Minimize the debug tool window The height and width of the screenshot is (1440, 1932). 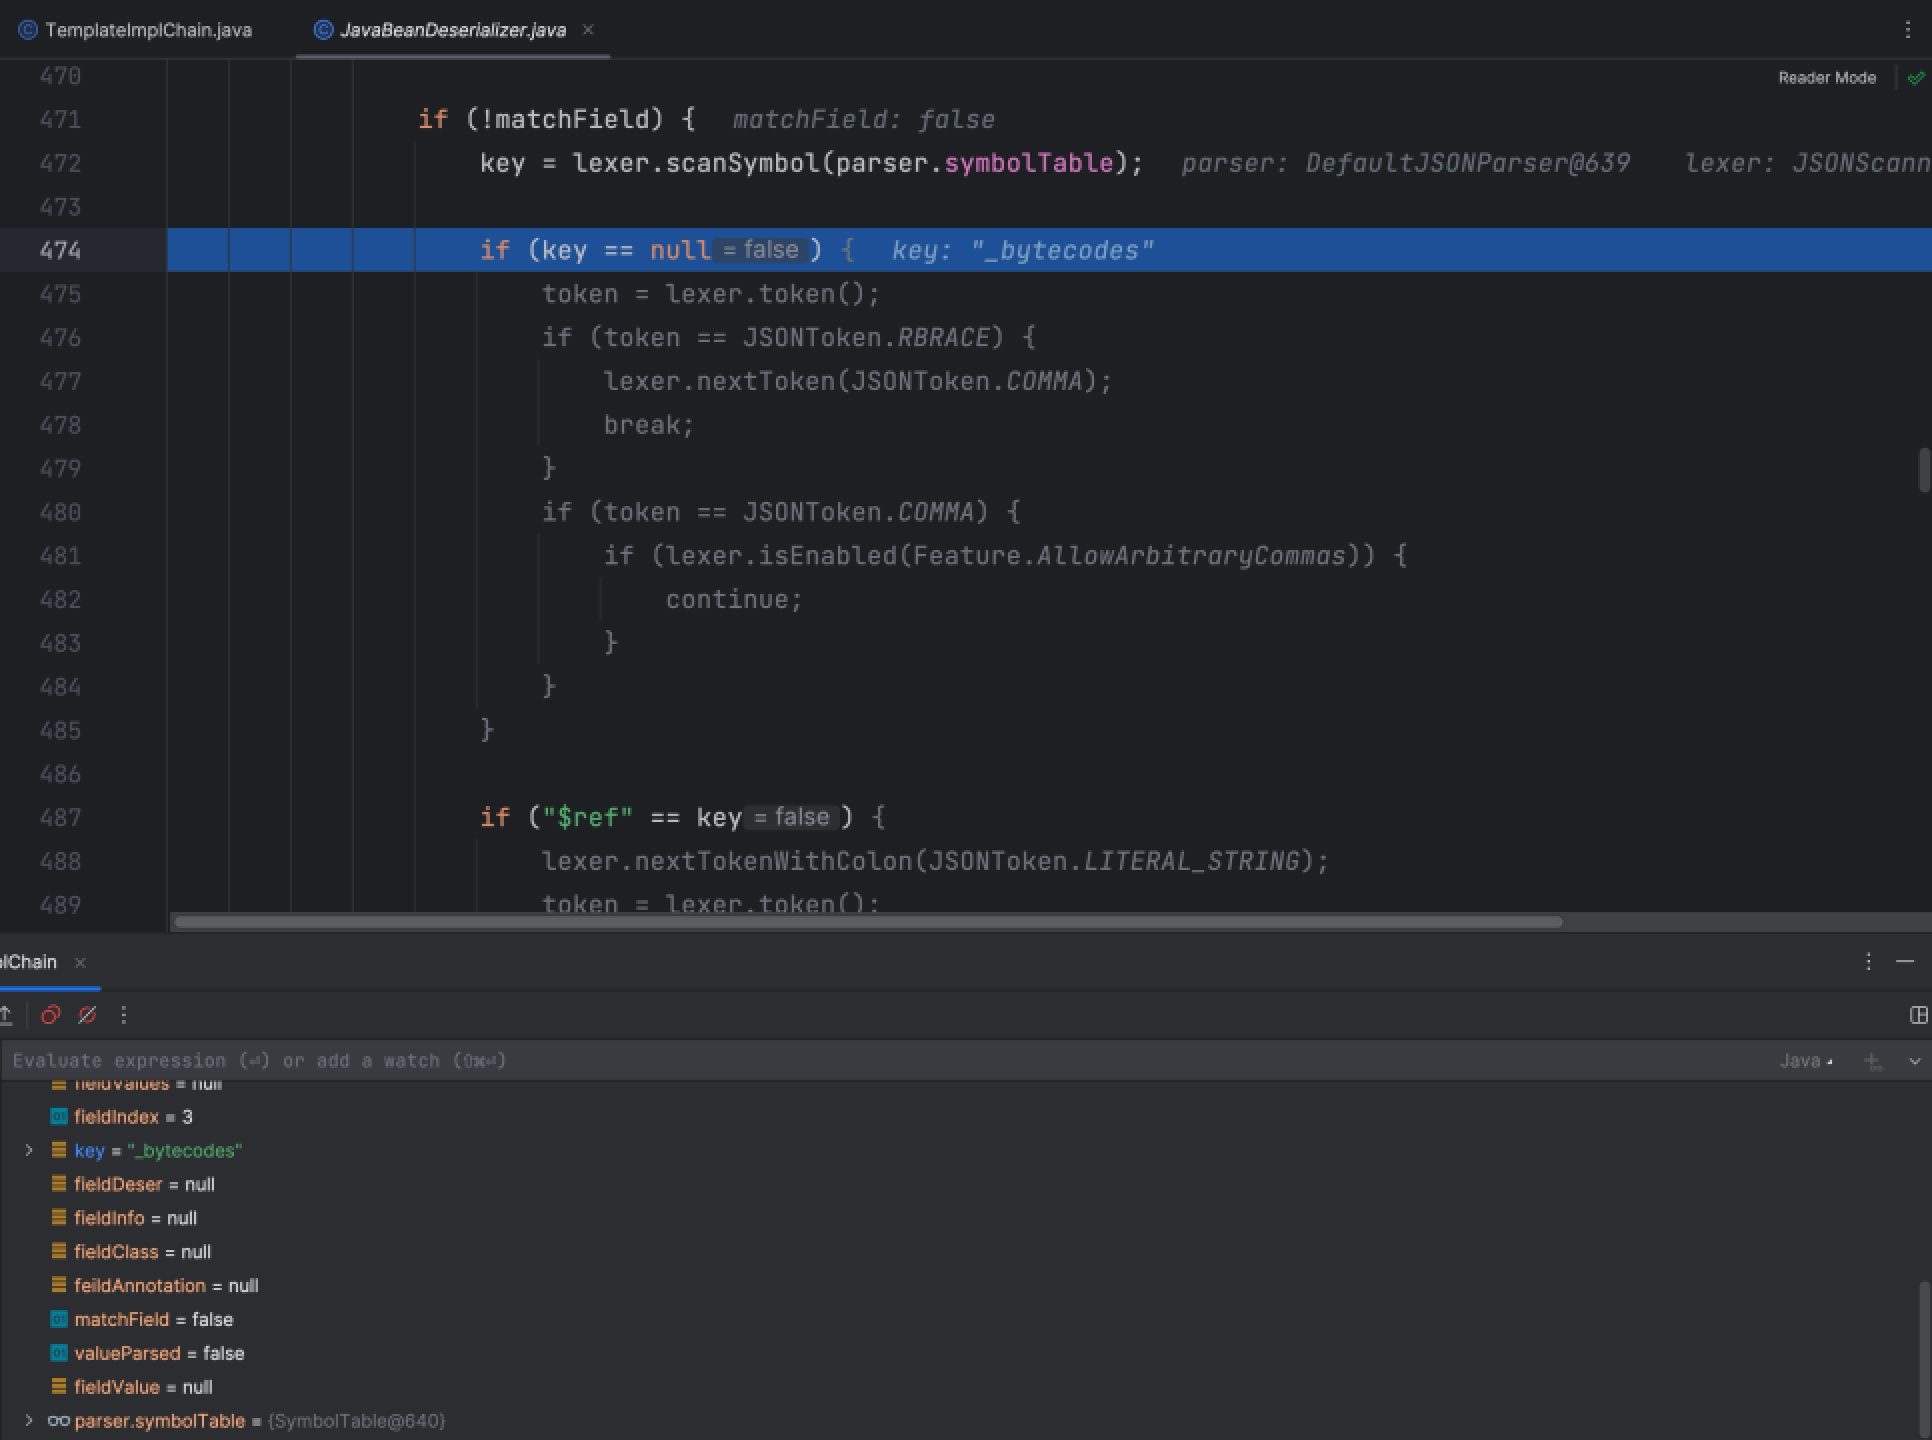(1905, 961)
